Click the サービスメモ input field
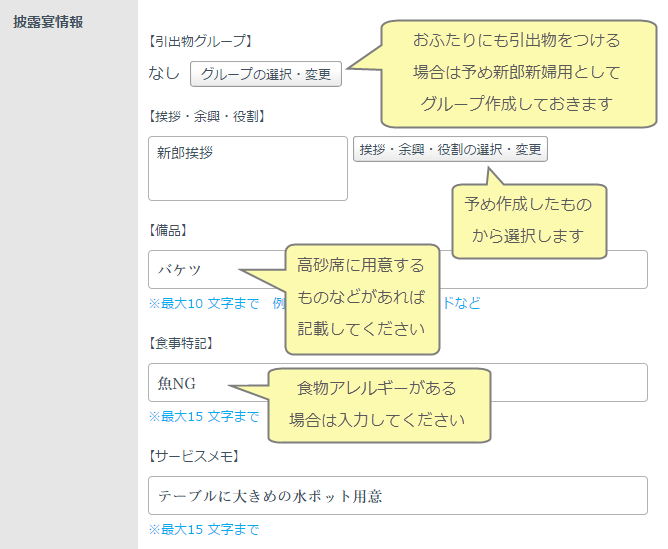 (397, 496)
